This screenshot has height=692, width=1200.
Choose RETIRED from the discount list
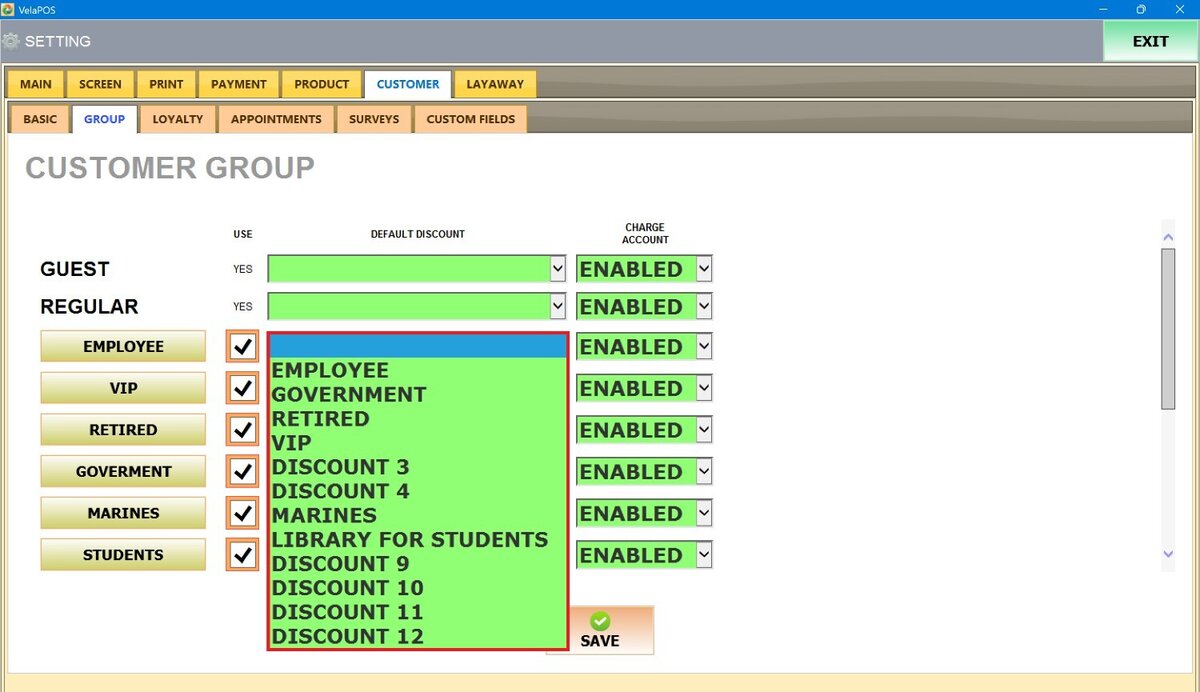pos(418,418)
